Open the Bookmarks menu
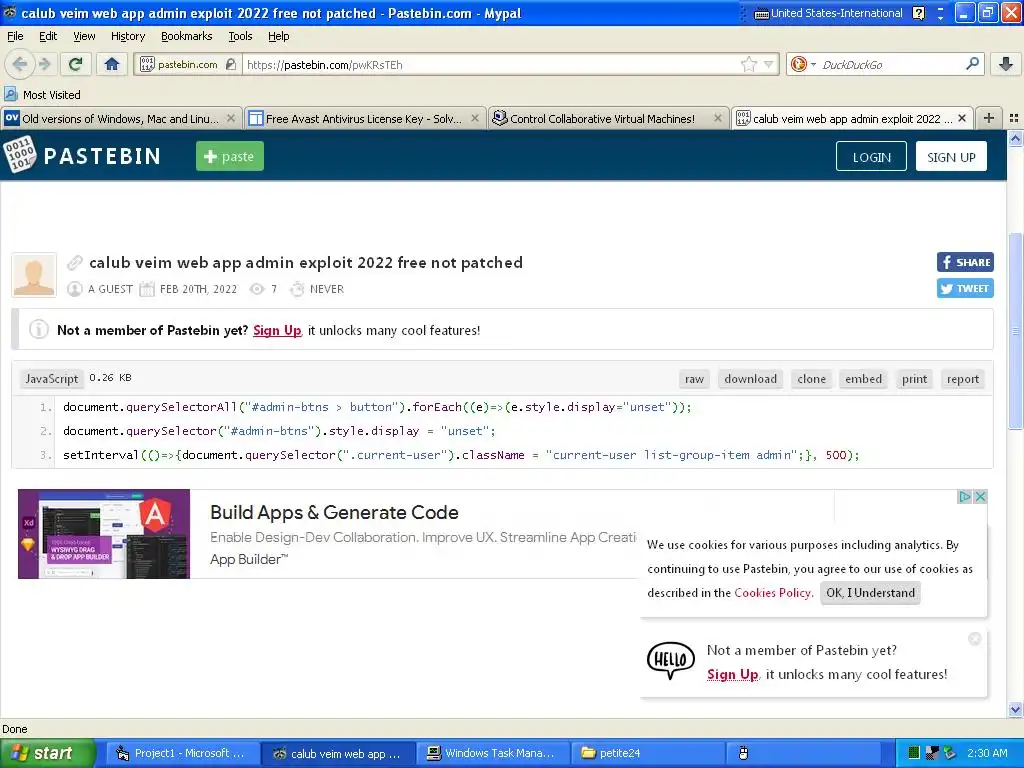This screenshot has width=1024, height=768. [x=187, y=36]
